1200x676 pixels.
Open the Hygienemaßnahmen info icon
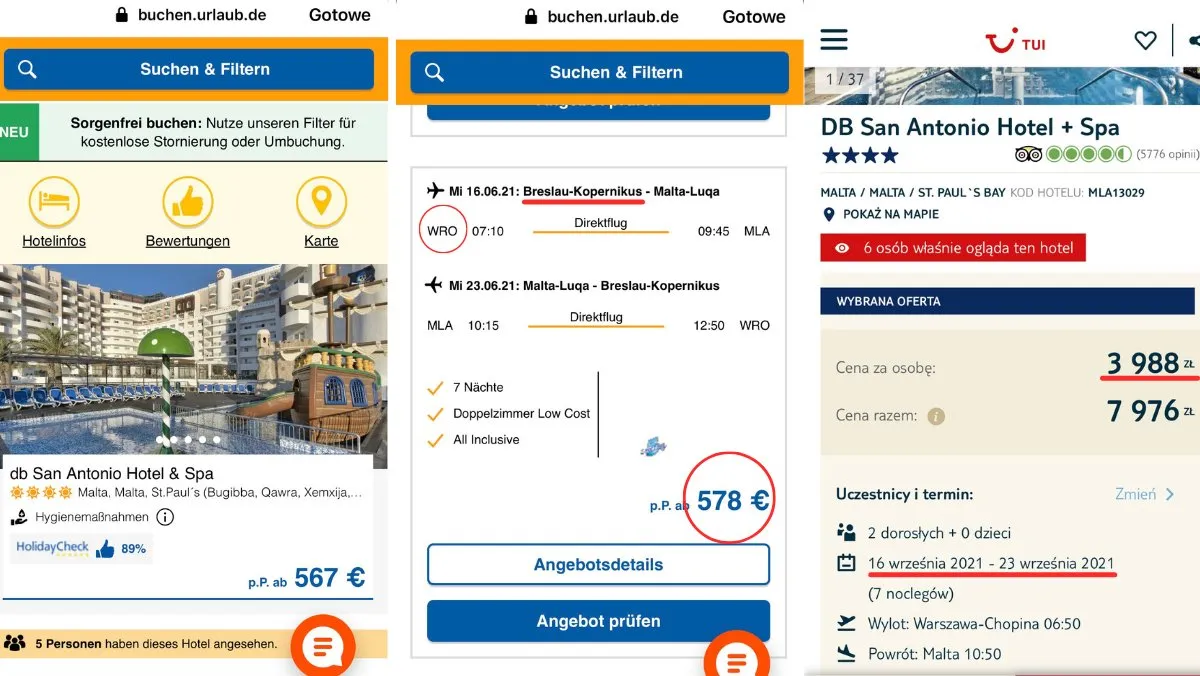coord(164,517)
